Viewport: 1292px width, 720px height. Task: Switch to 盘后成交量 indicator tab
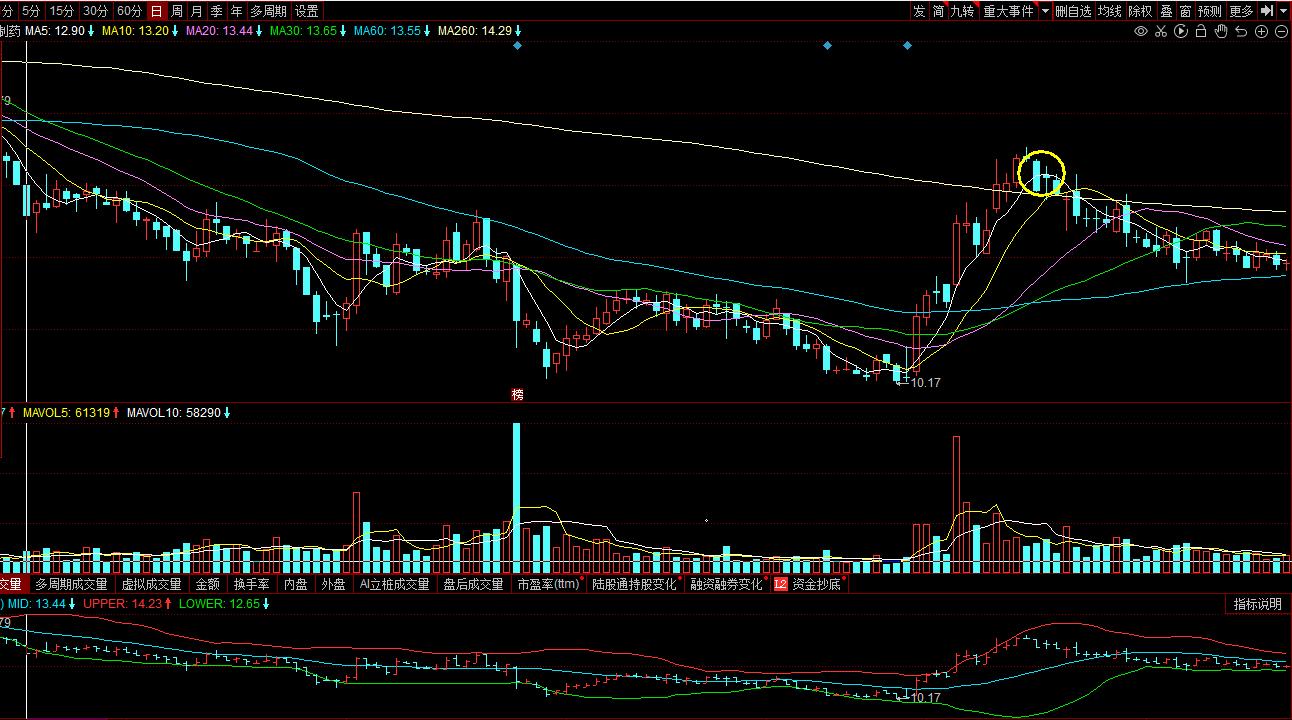(473, 584)
